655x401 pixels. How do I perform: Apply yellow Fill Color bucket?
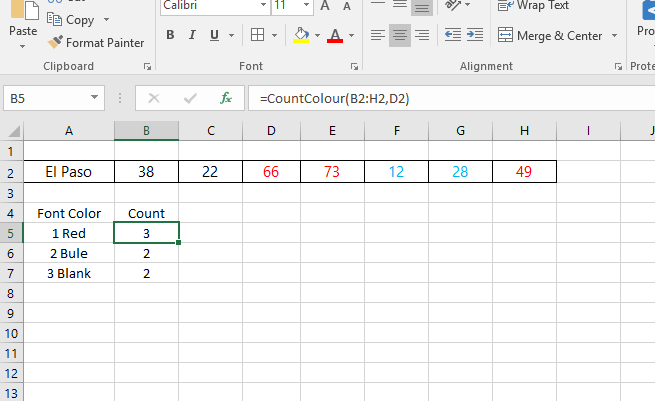click(x=301, y=35)
